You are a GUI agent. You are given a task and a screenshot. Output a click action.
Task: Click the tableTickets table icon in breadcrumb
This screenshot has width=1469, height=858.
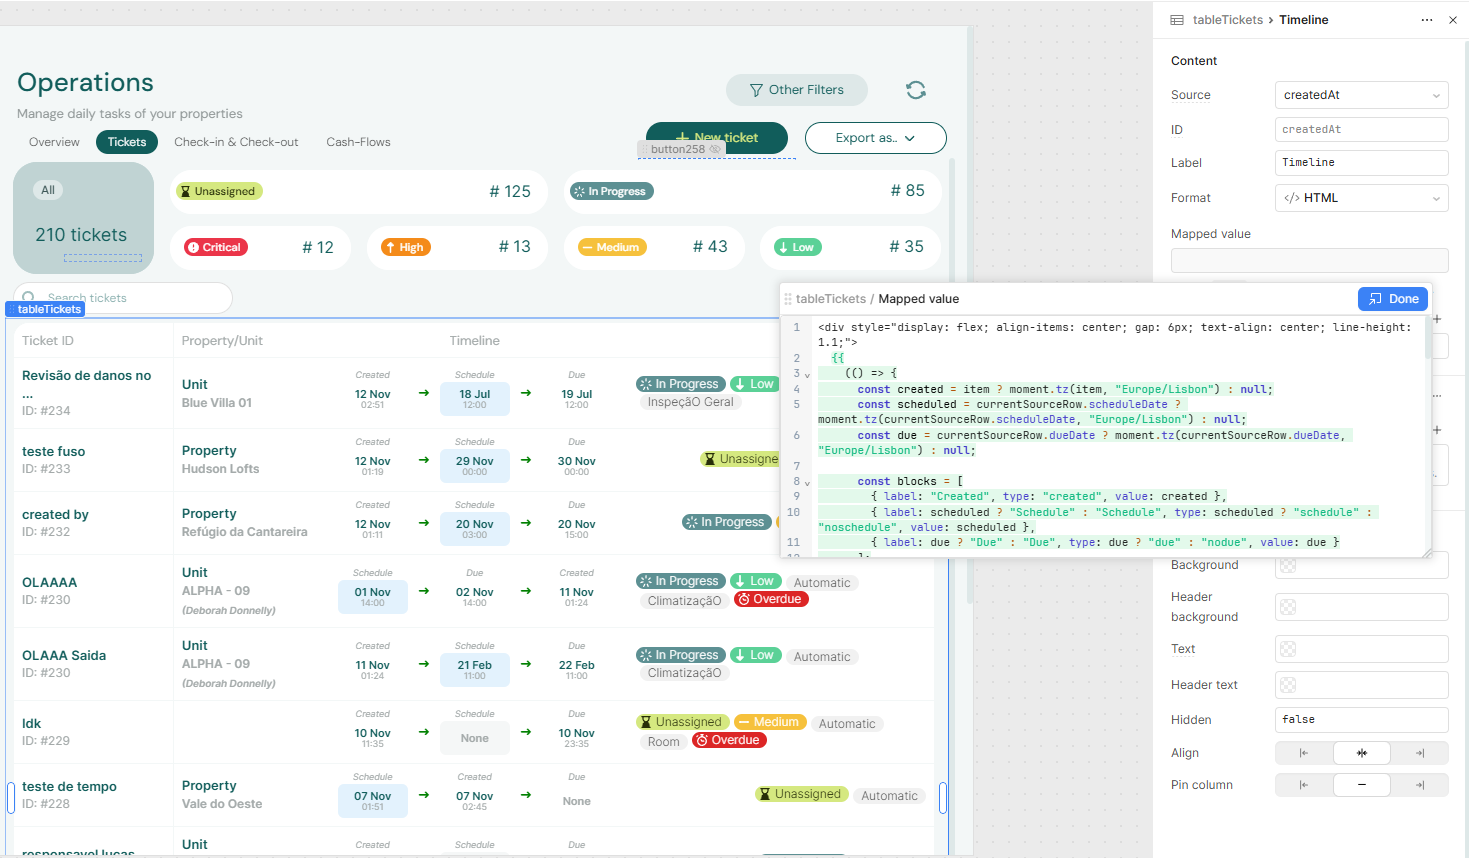(x=1177, y=20)
